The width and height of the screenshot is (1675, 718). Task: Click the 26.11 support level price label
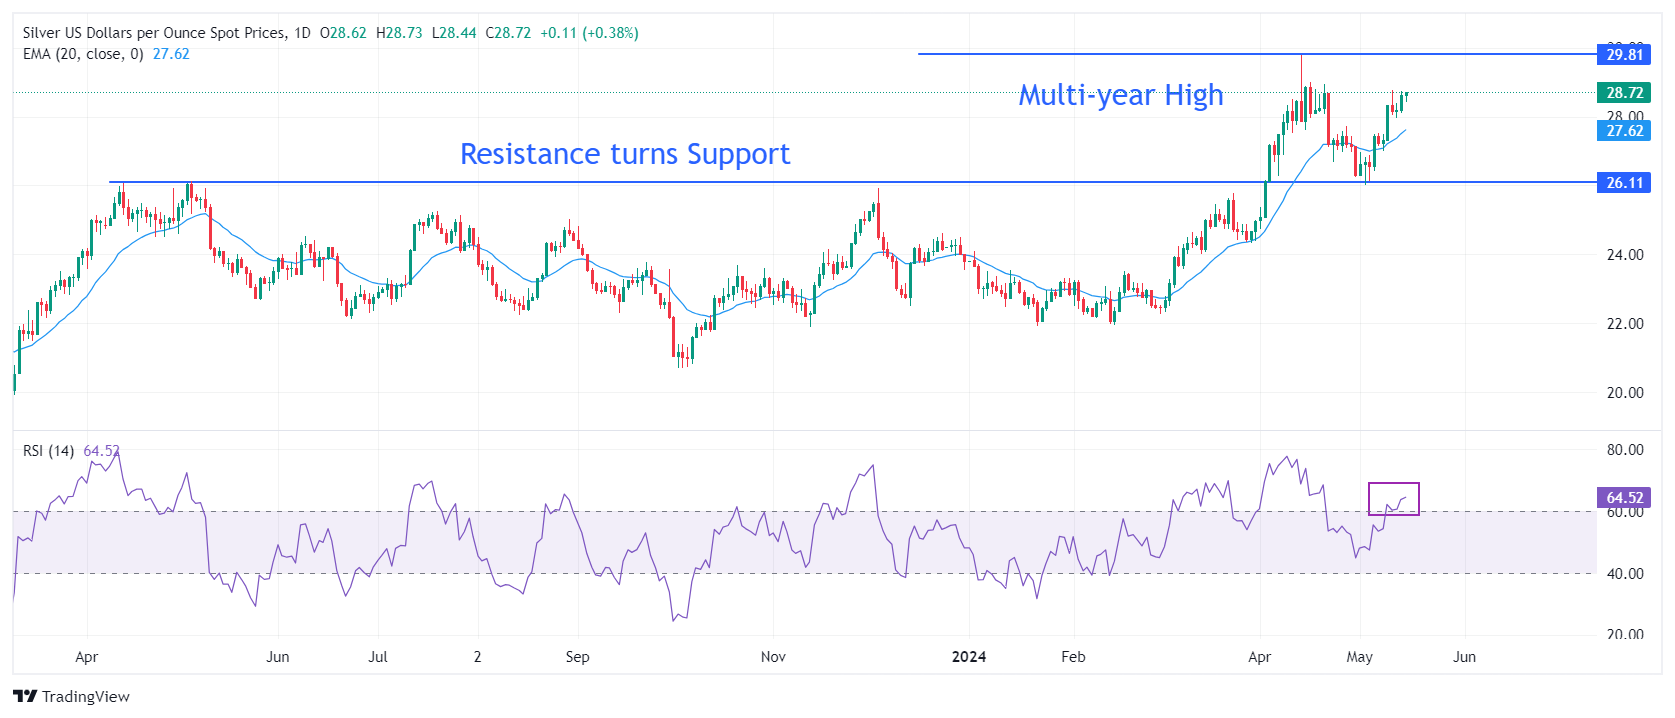pos(1624,183)
